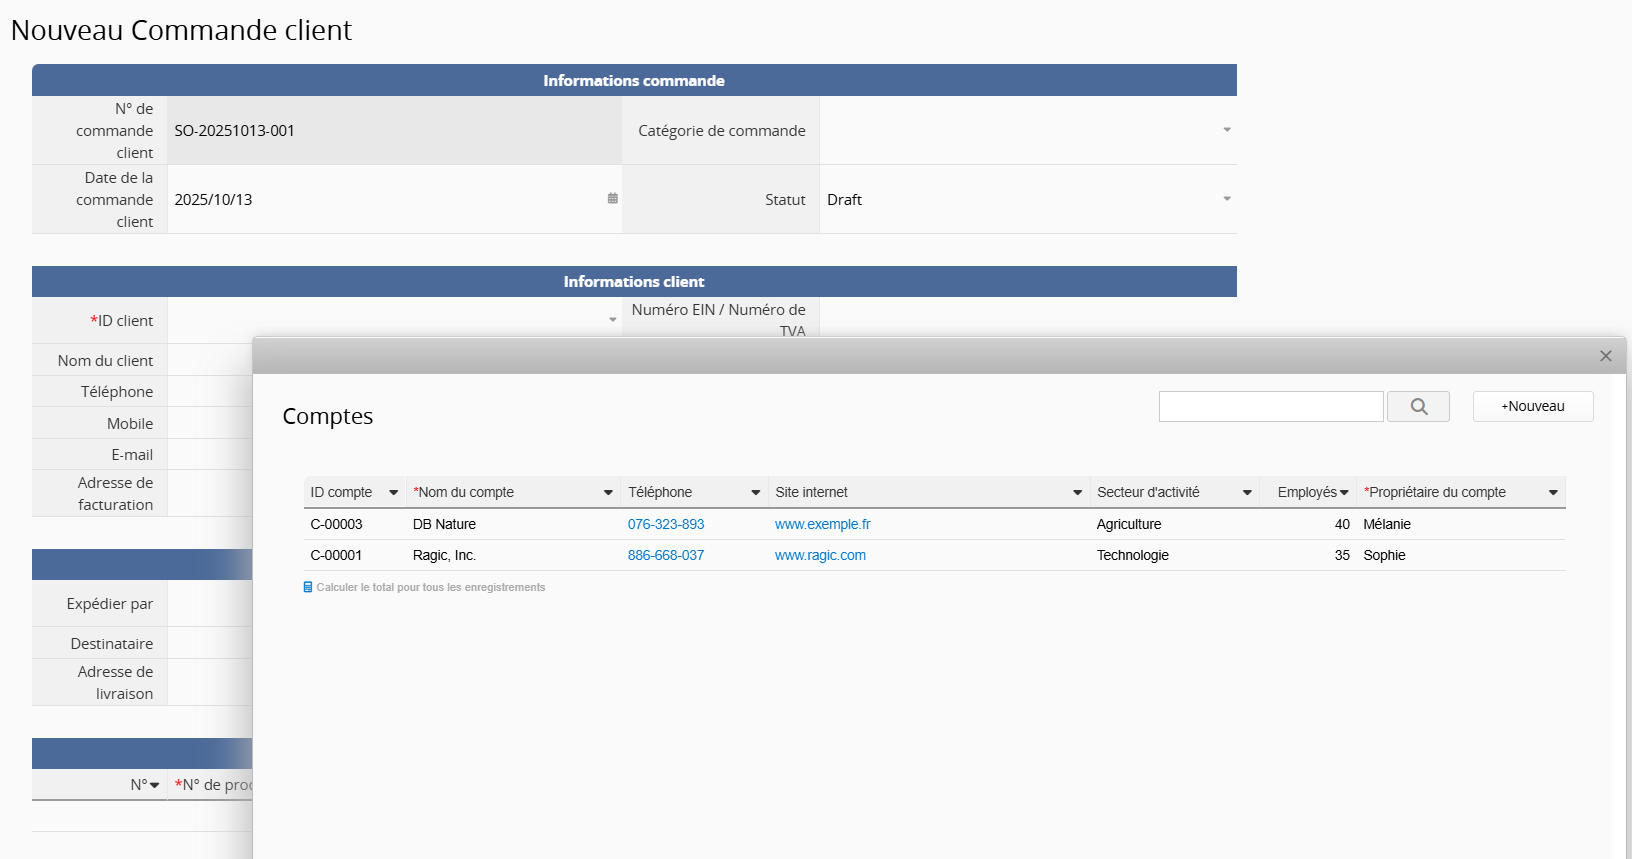Select the DB Nature account row

[x=444, y=524]
